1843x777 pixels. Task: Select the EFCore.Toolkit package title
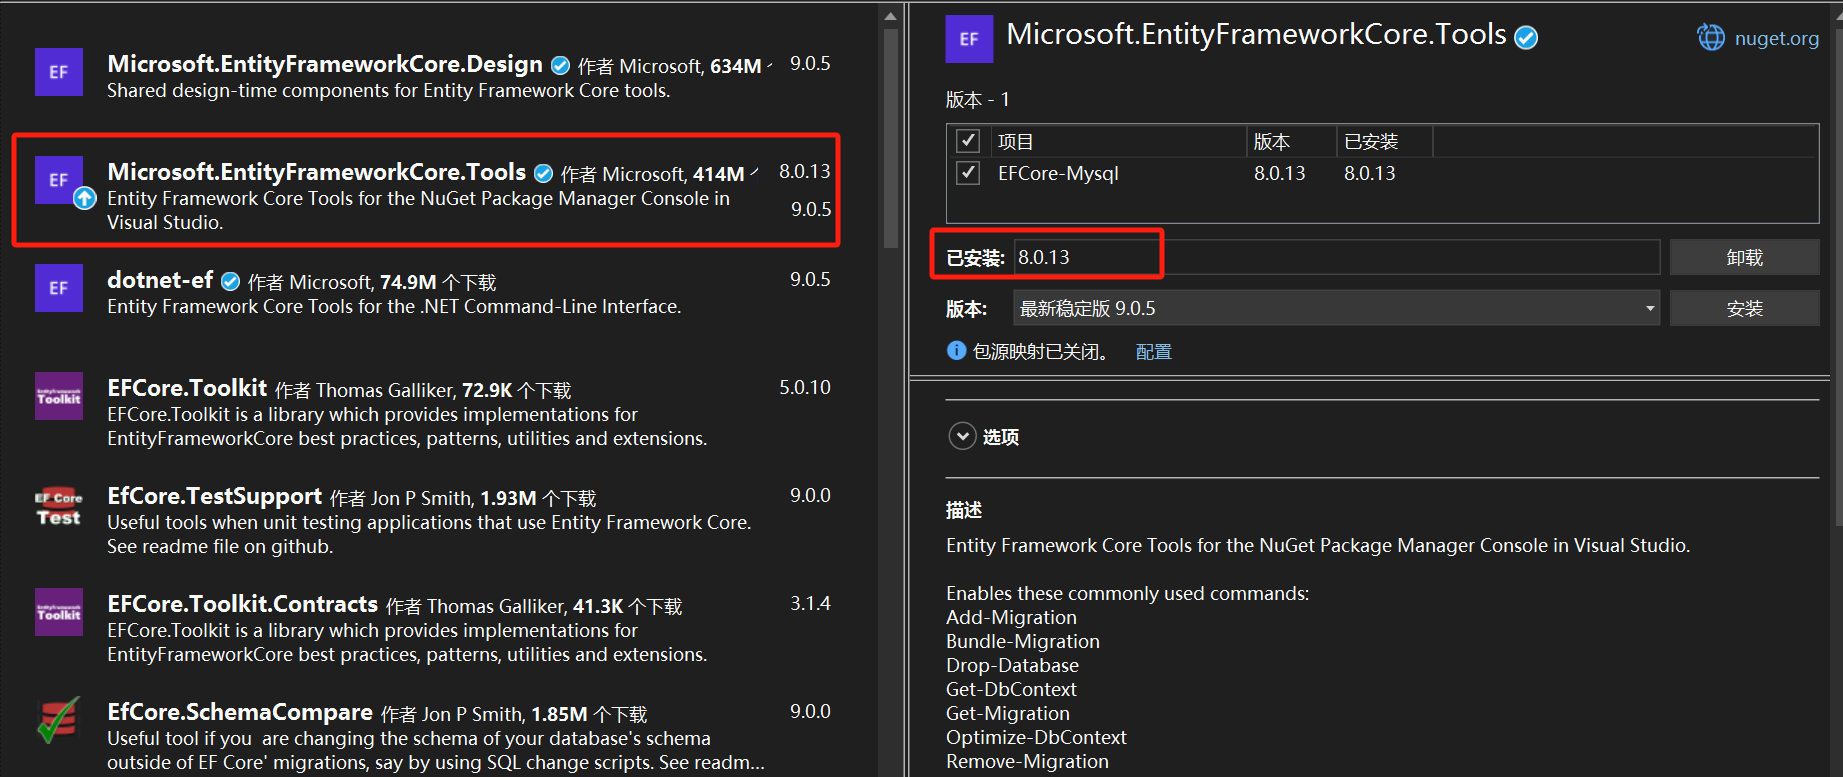(187, 388)
